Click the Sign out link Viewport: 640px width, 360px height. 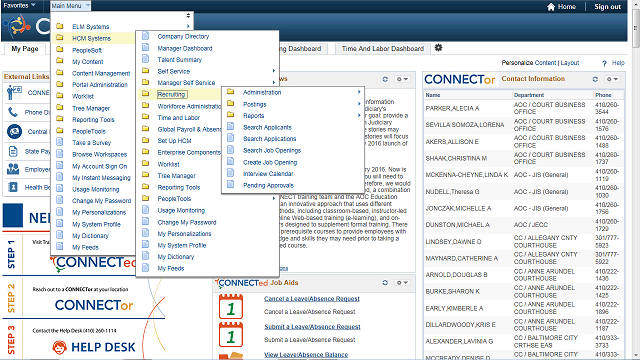[x=607, y=7]
